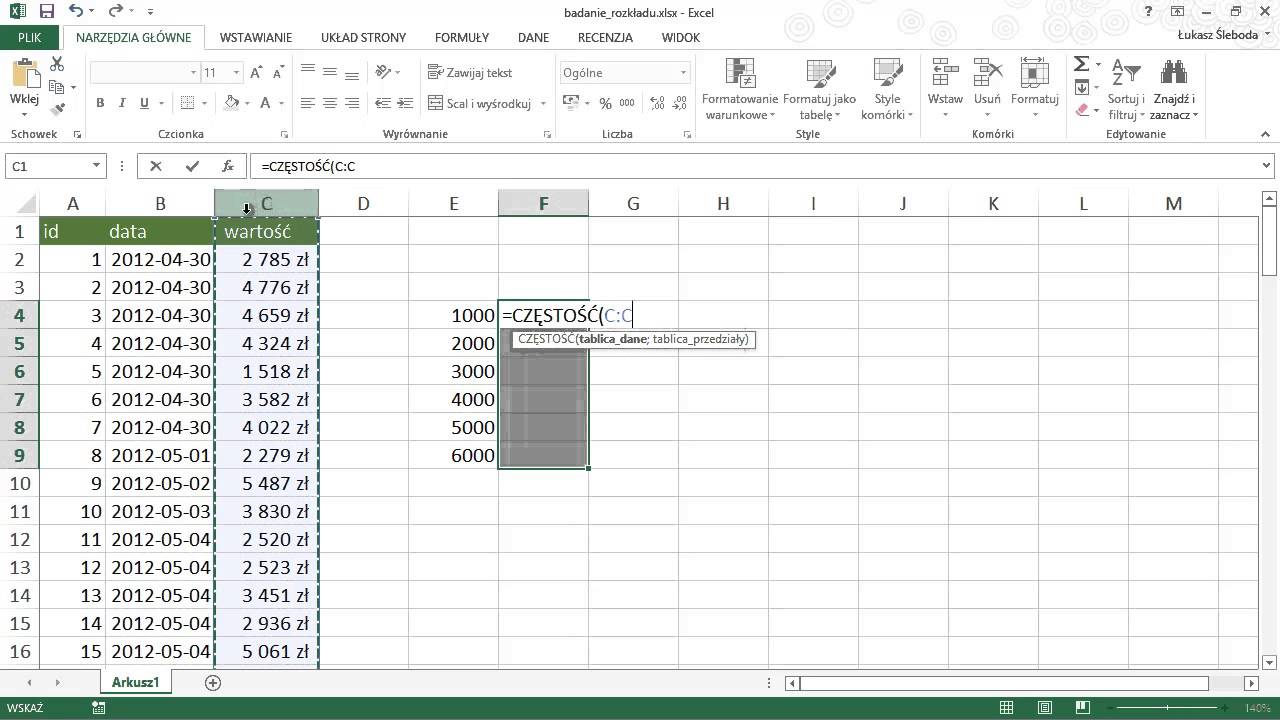Click the text orientation icon
1280x720 pixels.
click(383, 72)
